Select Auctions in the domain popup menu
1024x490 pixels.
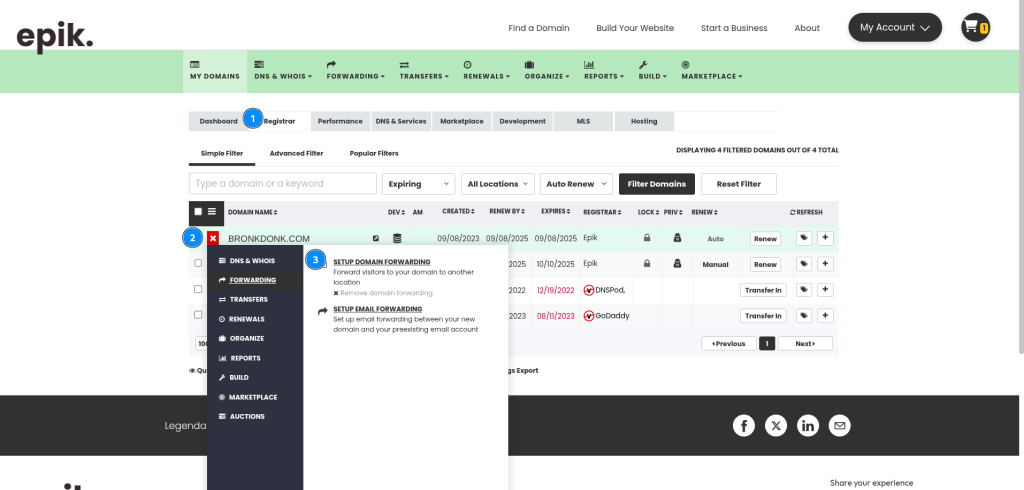(255, 416)
